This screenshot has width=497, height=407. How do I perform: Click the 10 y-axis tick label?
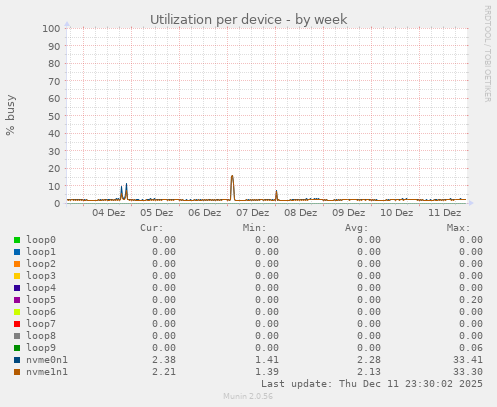(x=54, y=186)
